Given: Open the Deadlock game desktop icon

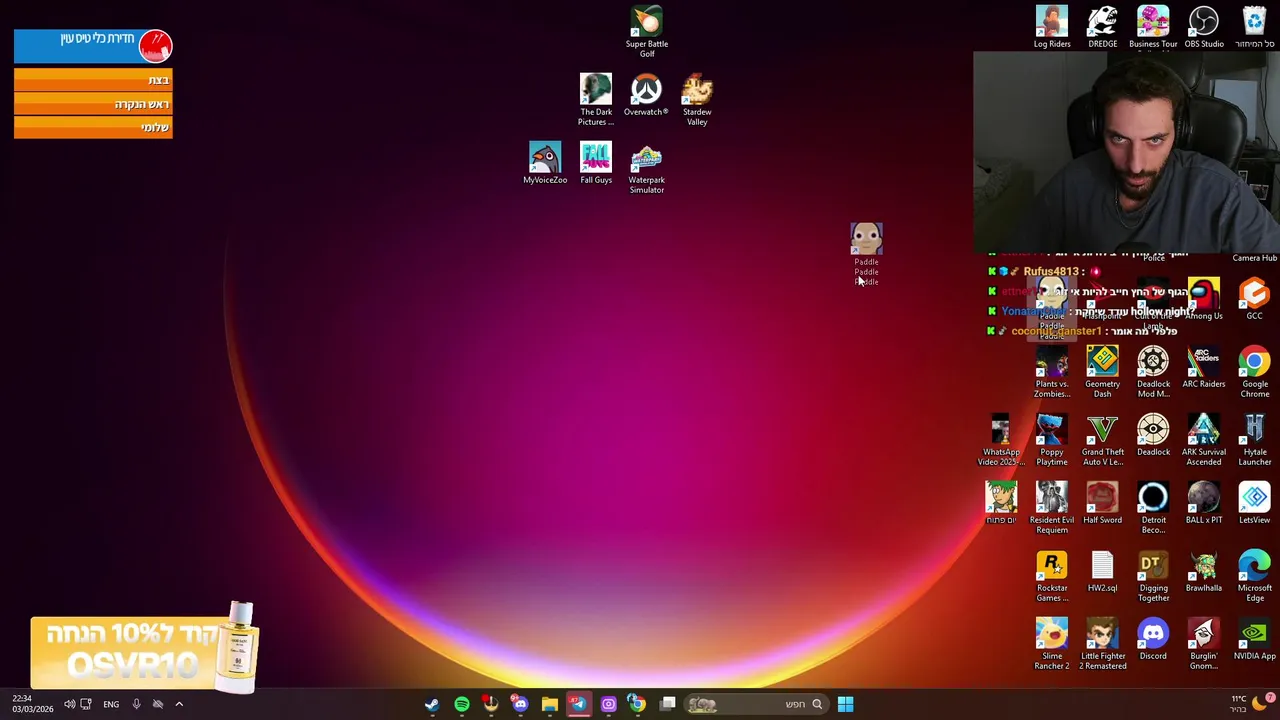Looking at the screenshot, I should click(x=1153, y=435).
